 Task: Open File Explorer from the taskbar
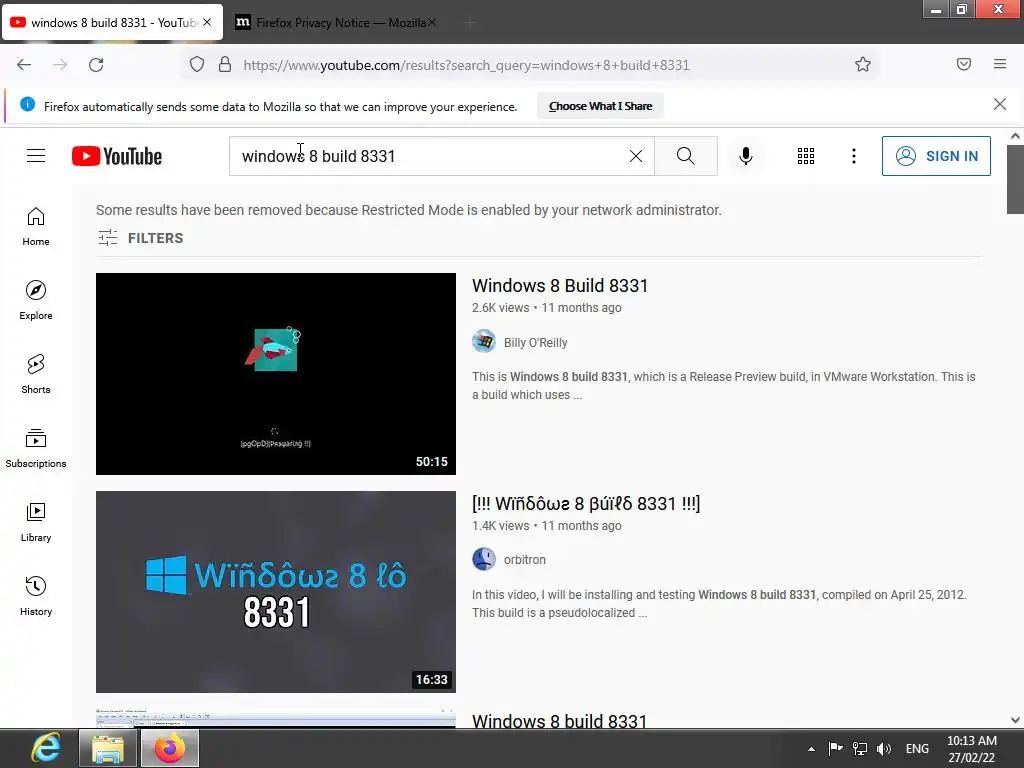pyautogui.click(x=108, y=748)
